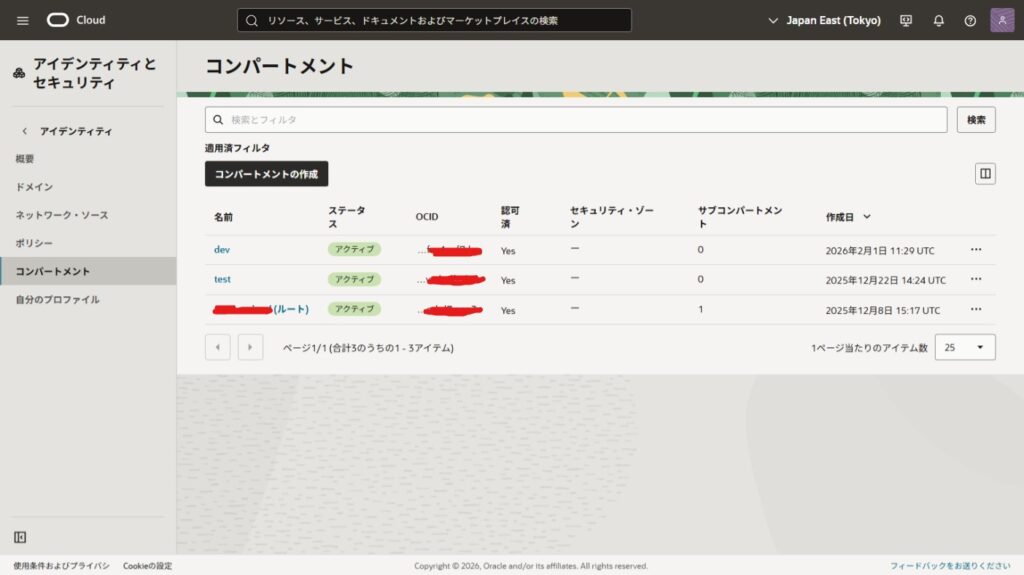The height and width of the screenshot is (575, 1024).
Task: Open the dev compartment link
Action: pyautogui.click(x=222, y=249)
